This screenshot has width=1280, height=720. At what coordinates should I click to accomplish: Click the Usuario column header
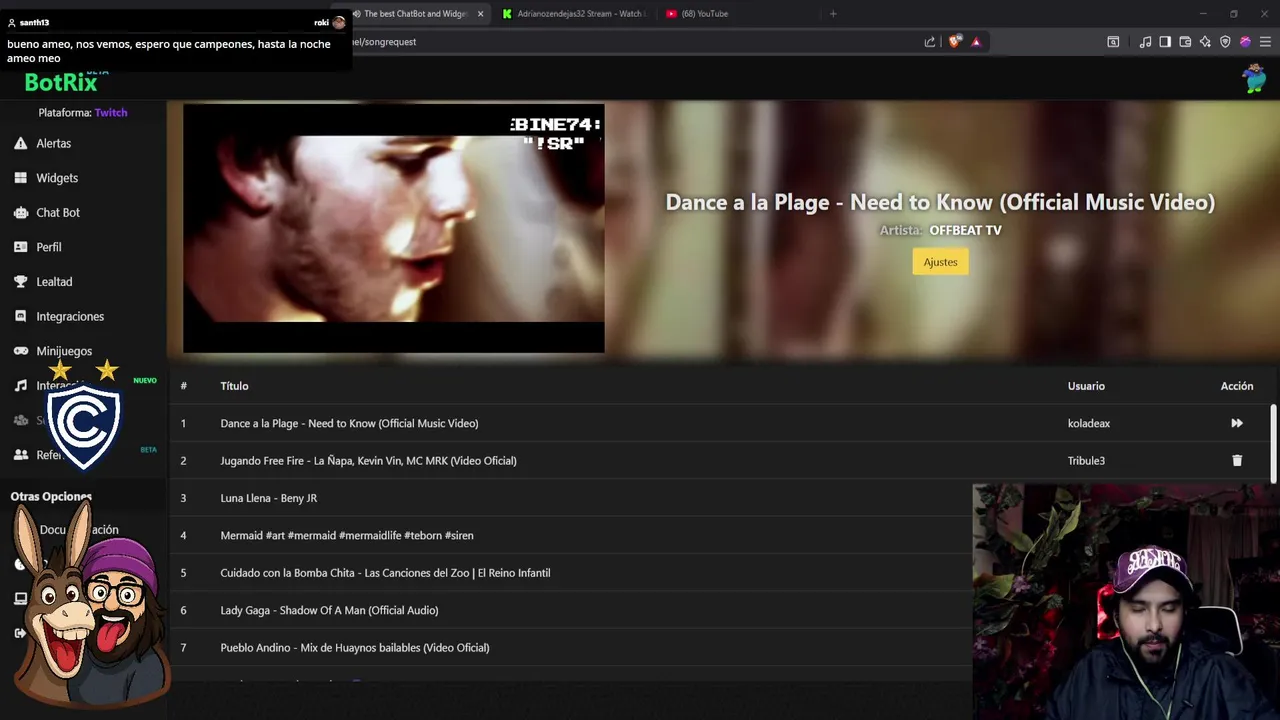(x=1086, y=386)
